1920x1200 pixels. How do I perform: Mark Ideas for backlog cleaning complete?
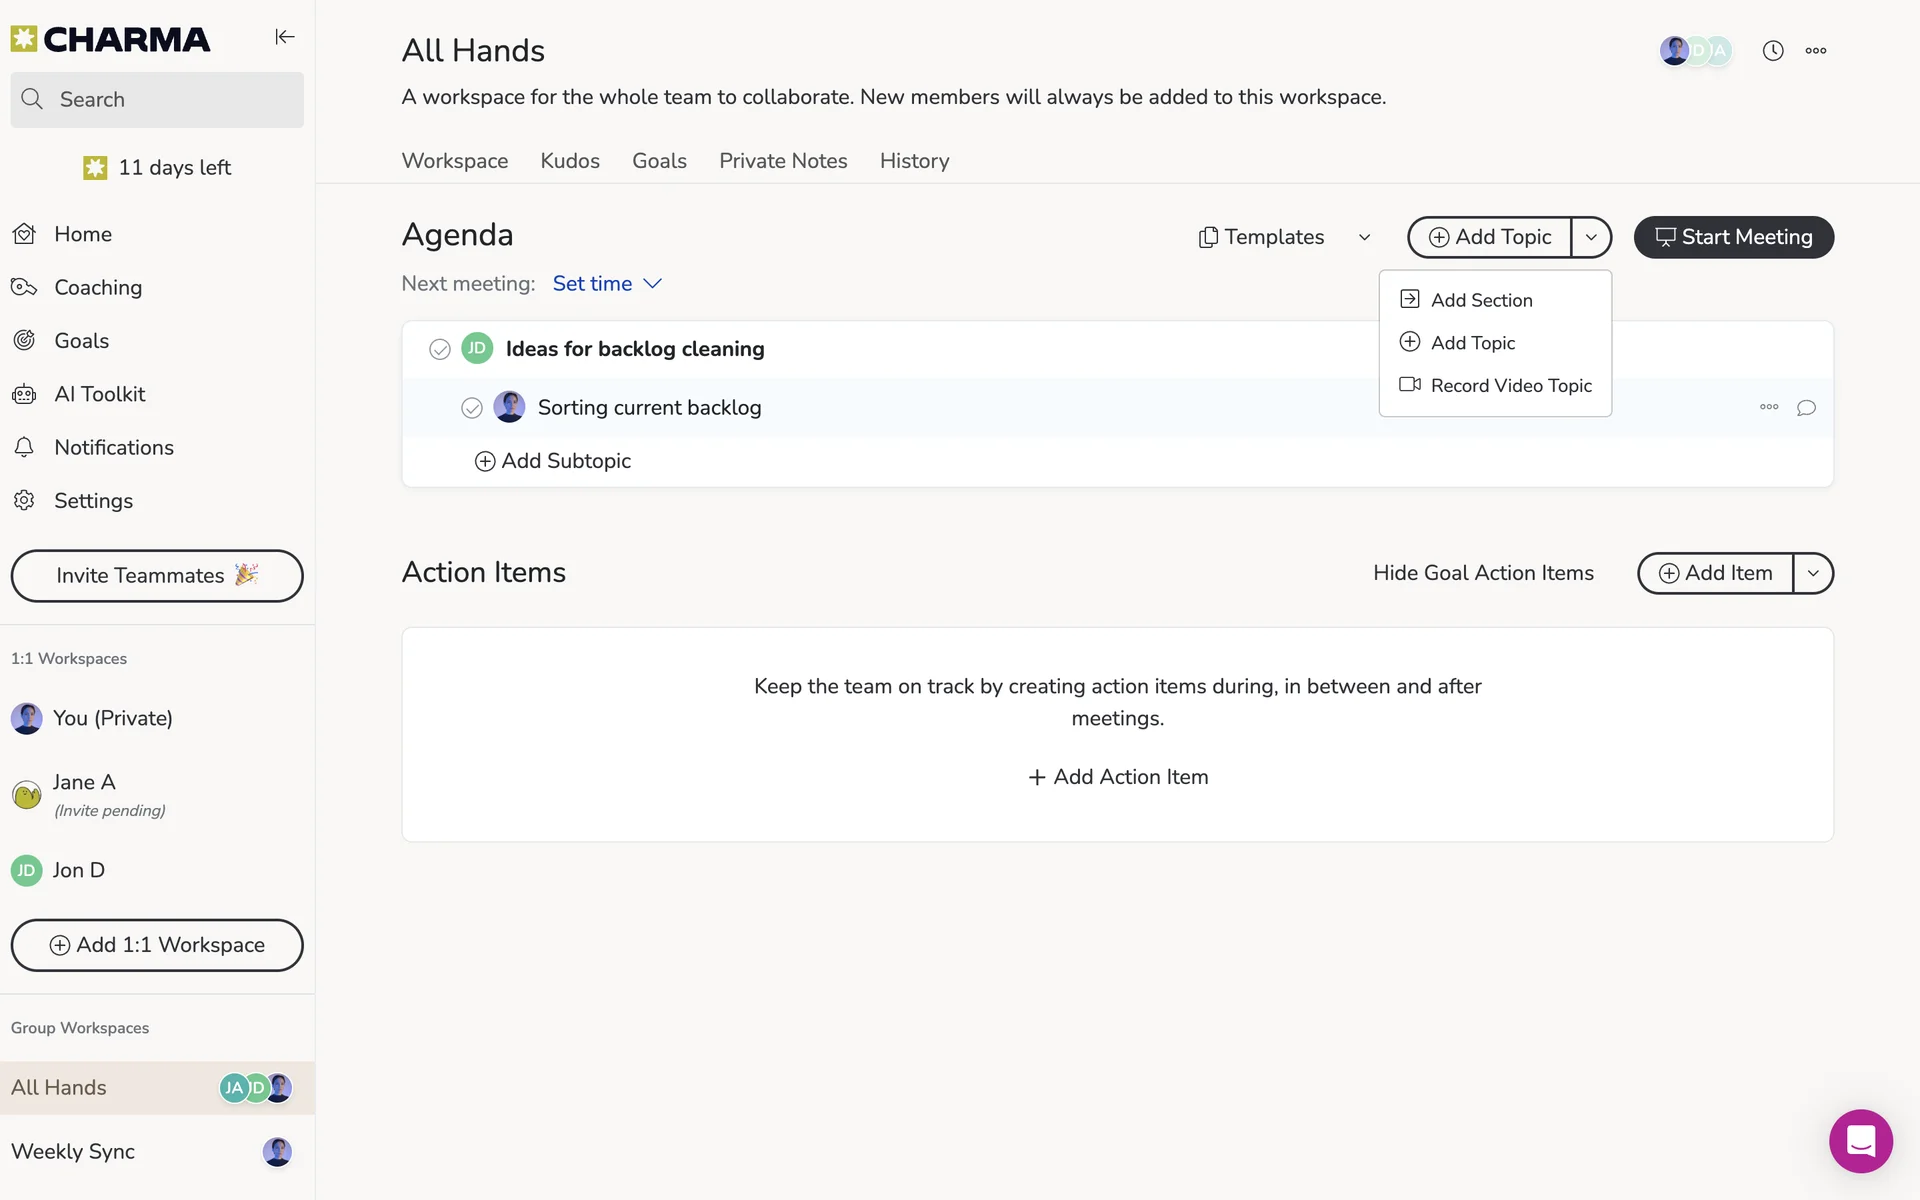(x=439, y=349)
